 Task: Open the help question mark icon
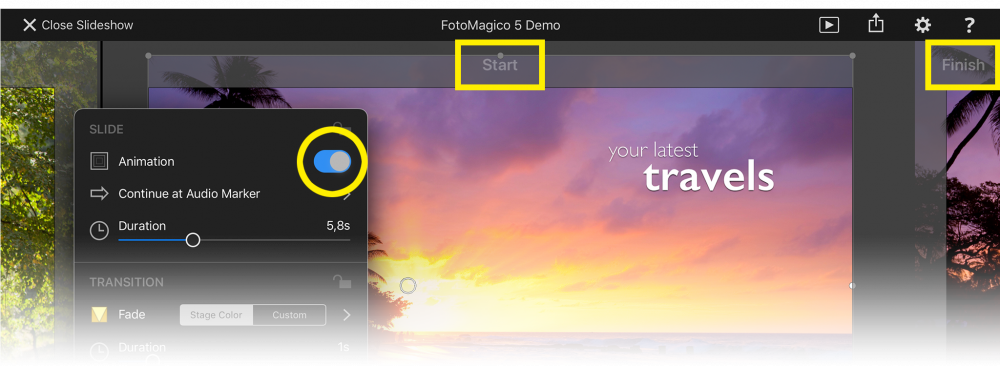click(969, 25)
